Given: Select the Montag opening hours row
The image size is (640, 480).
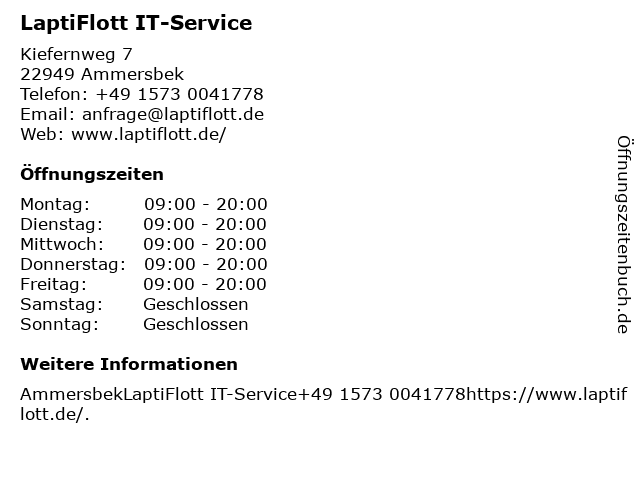Looking at the screenshot, I should [x=144, y=204].
